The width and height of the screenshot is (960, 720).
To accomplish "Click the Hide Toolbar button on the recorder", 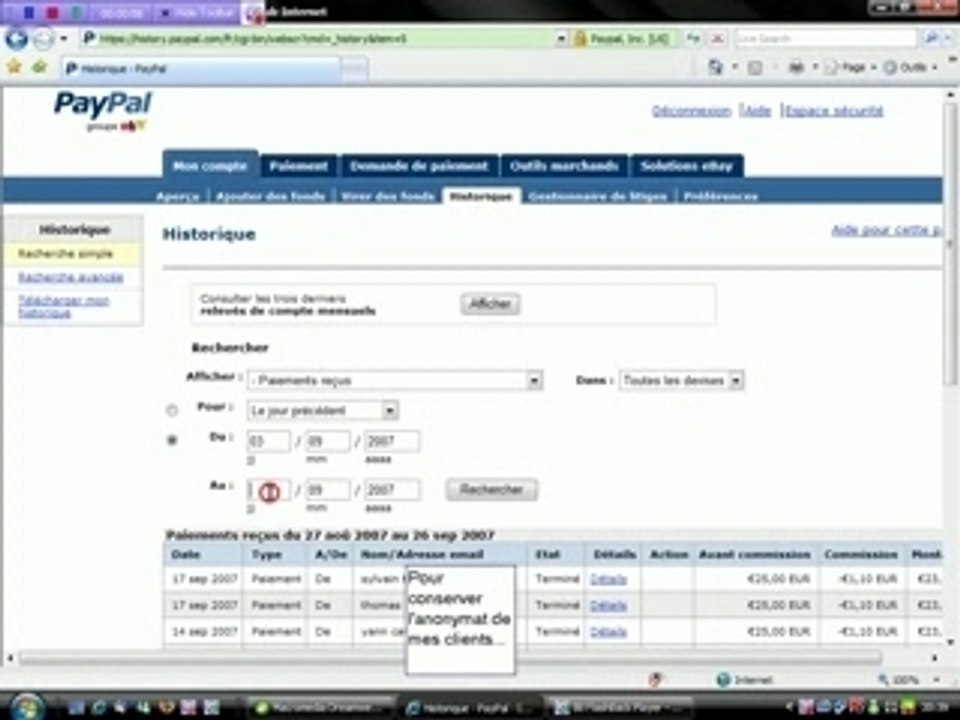I will tap(198, 12).
